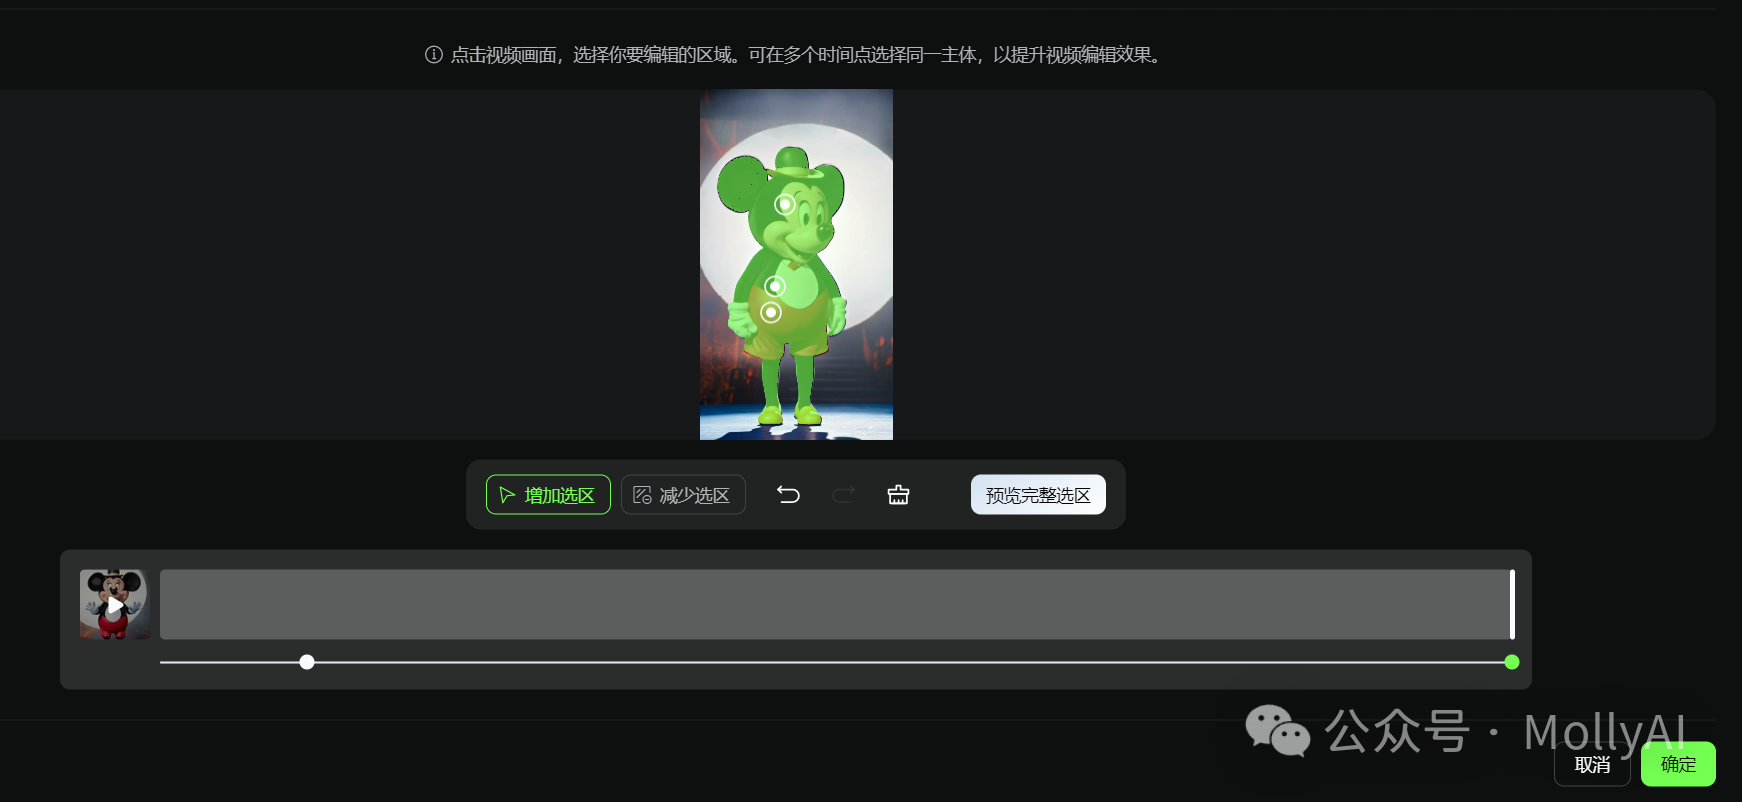Click the 预览完整选区 preview button
1742x802 pixels.
click(x=1038, y=495)
